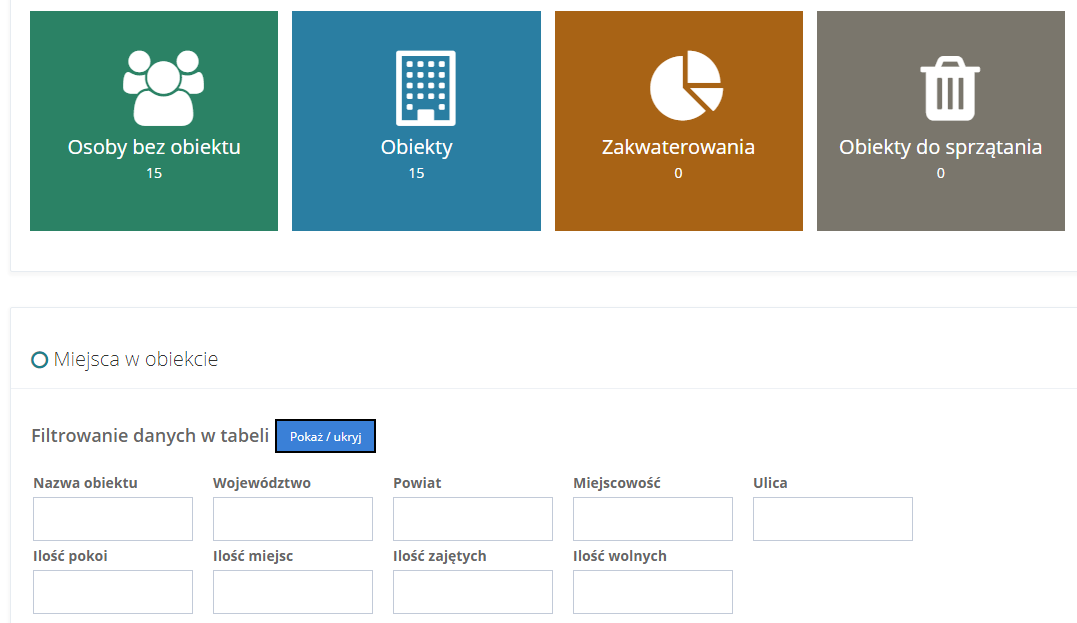1077x623 pixels.
Task: Click into the 'Województwo' filter input
Action: (293, 519)
